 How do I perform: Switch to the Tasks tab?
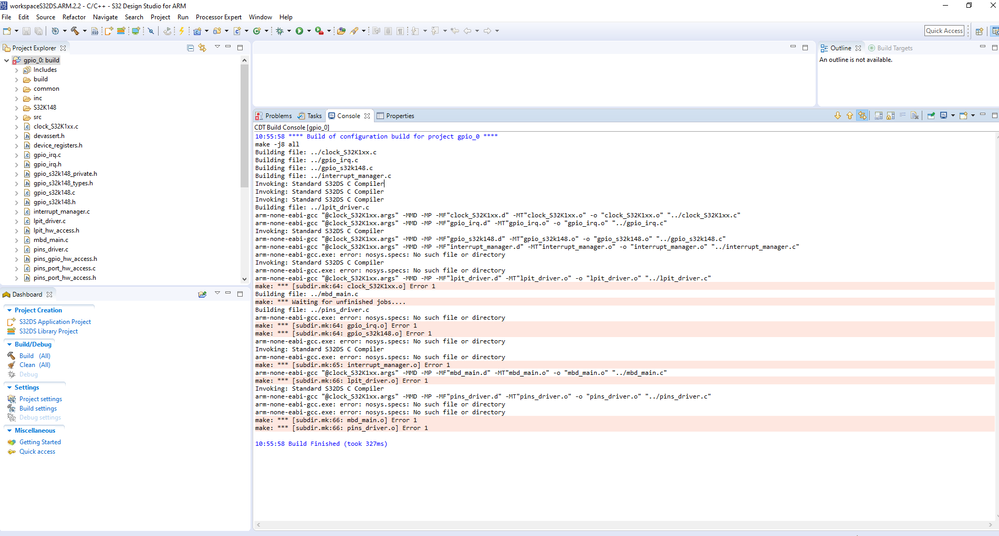pyautogui.click(x=310, y=116)
